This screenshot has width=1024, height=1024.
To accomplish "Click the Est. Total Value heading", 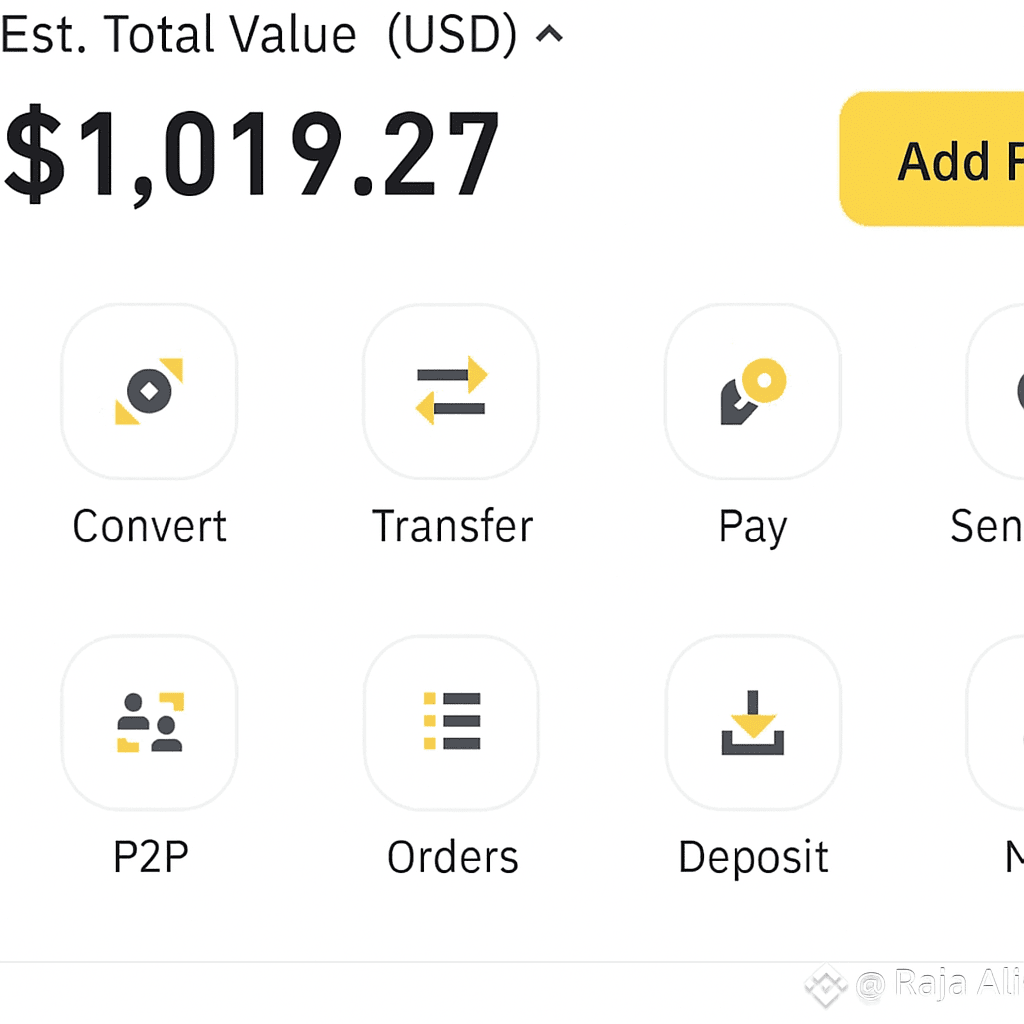I will pyautogui.click(x=178, y=36).
